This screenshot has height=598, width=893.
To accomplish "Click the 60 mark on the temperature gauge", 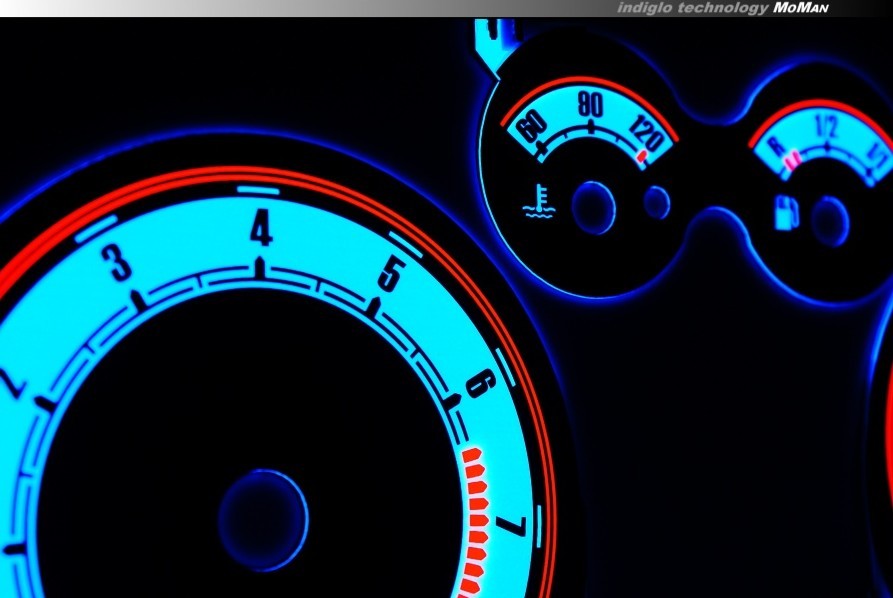I will point(532,126).
